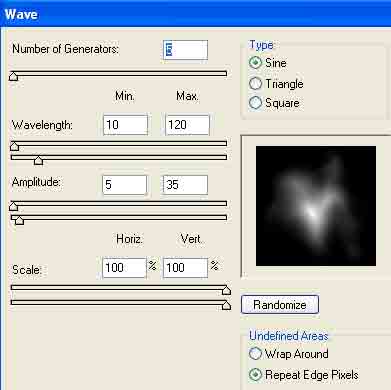391x390 pixels.
Task: Click the 'Wavelength:' label
Action: (42, 125)
